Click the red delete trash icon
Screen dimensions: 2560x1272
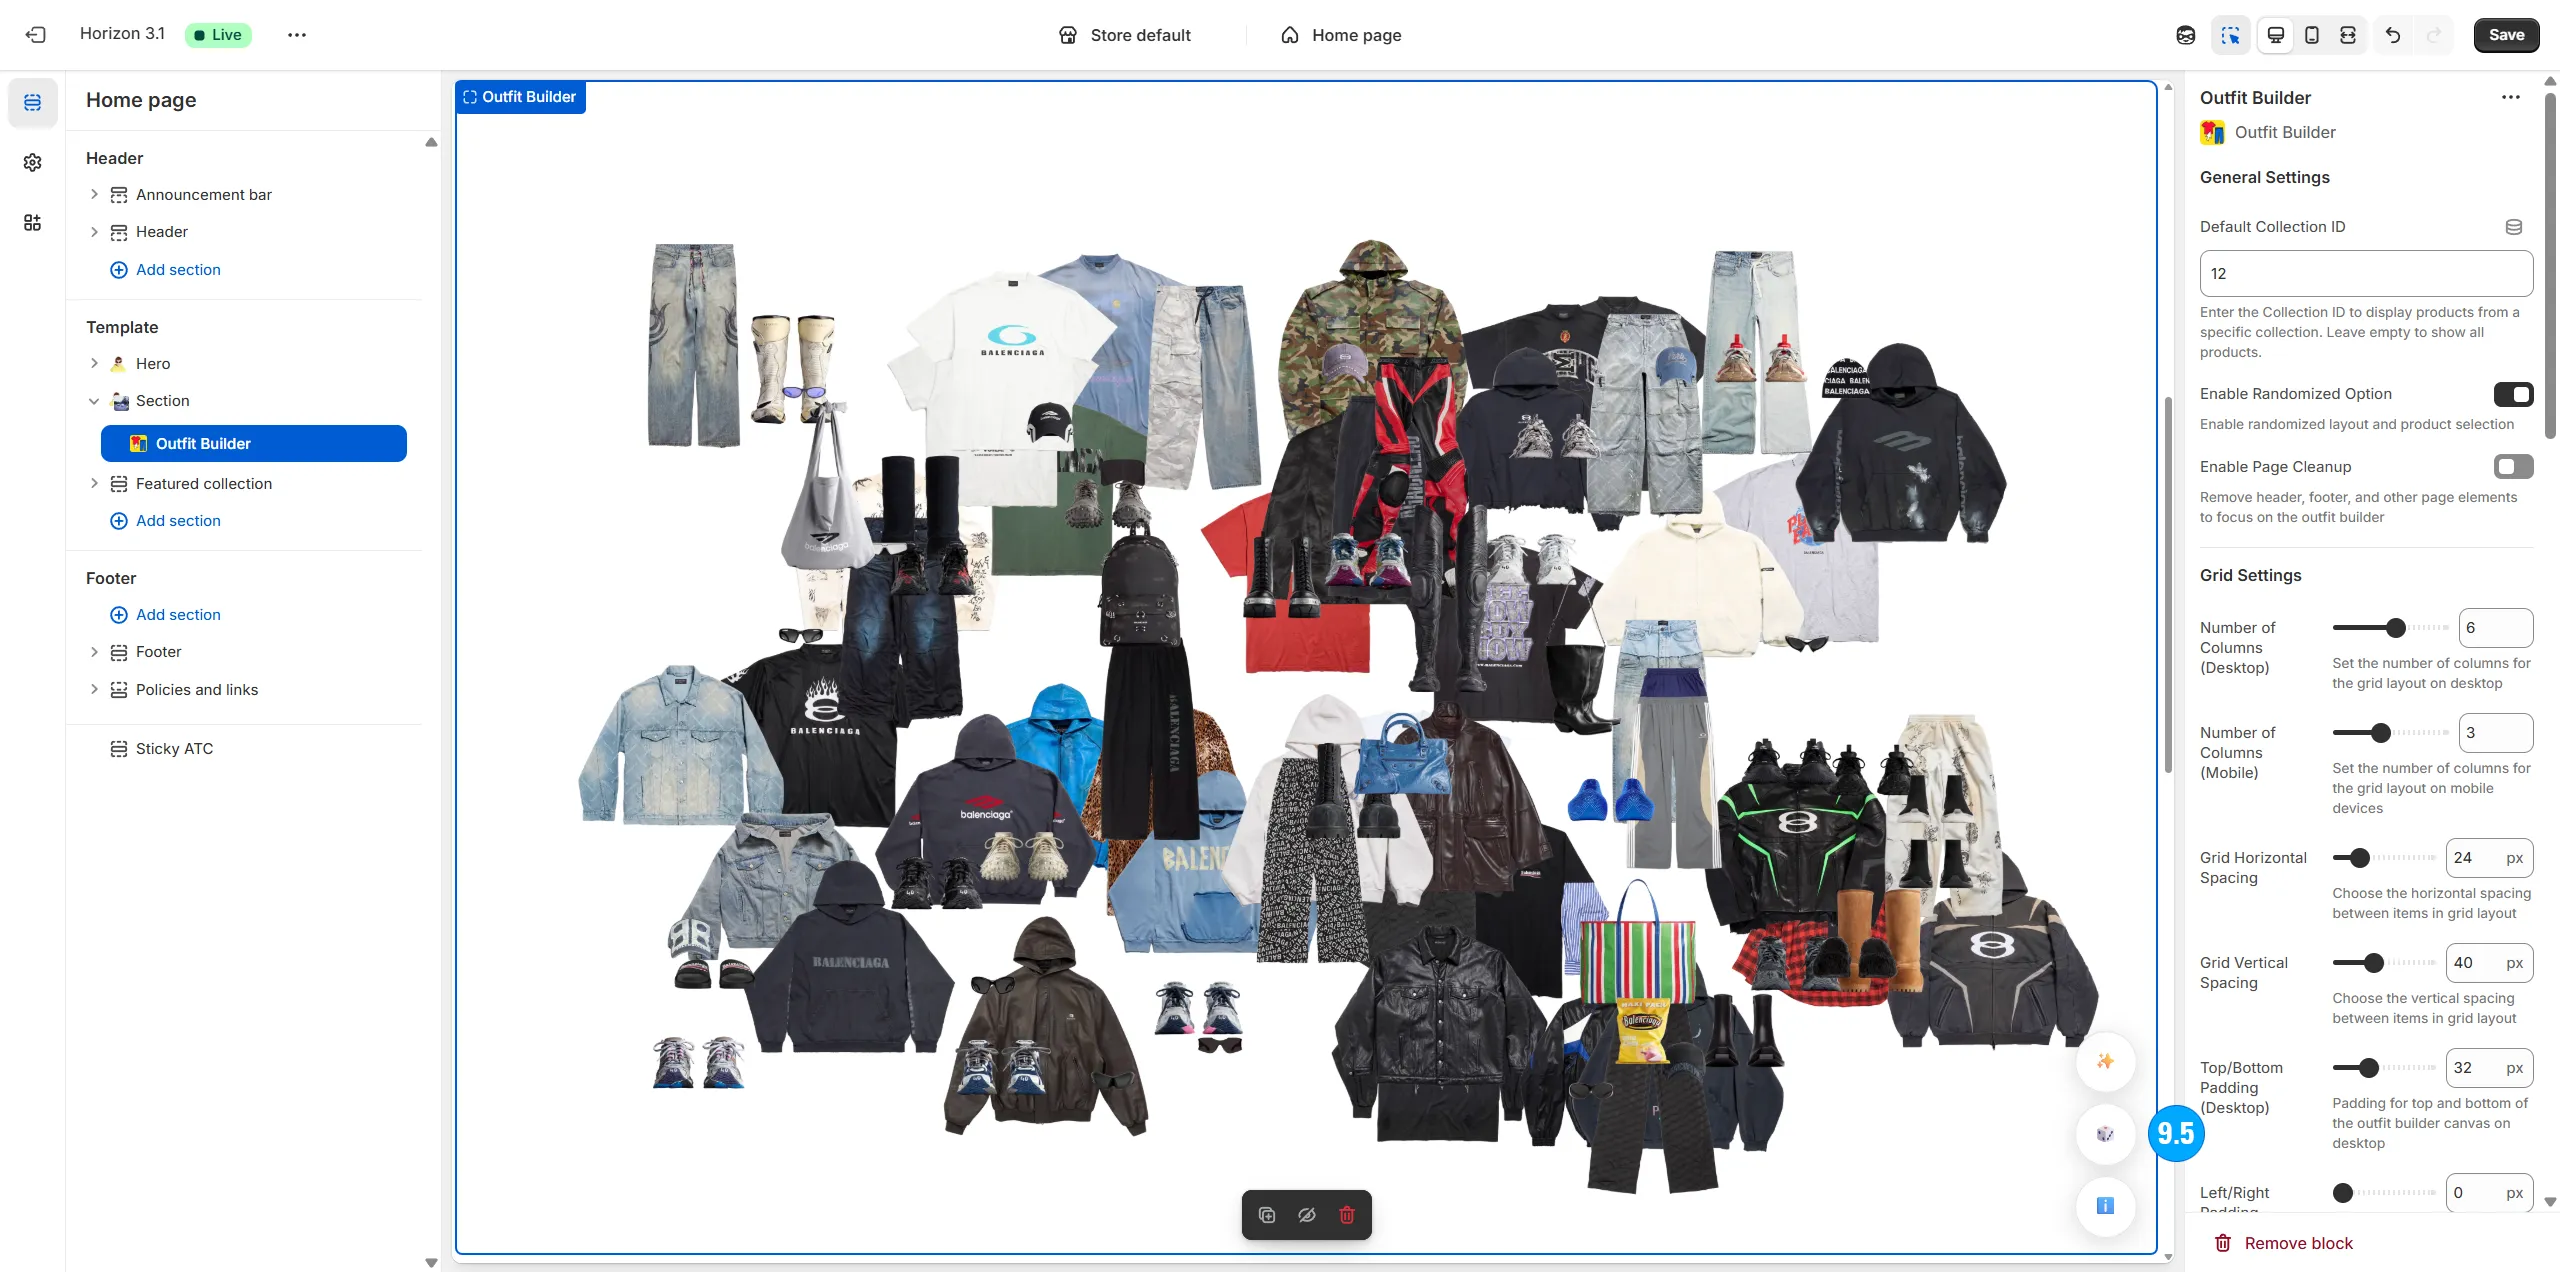click(1347, 1215)
